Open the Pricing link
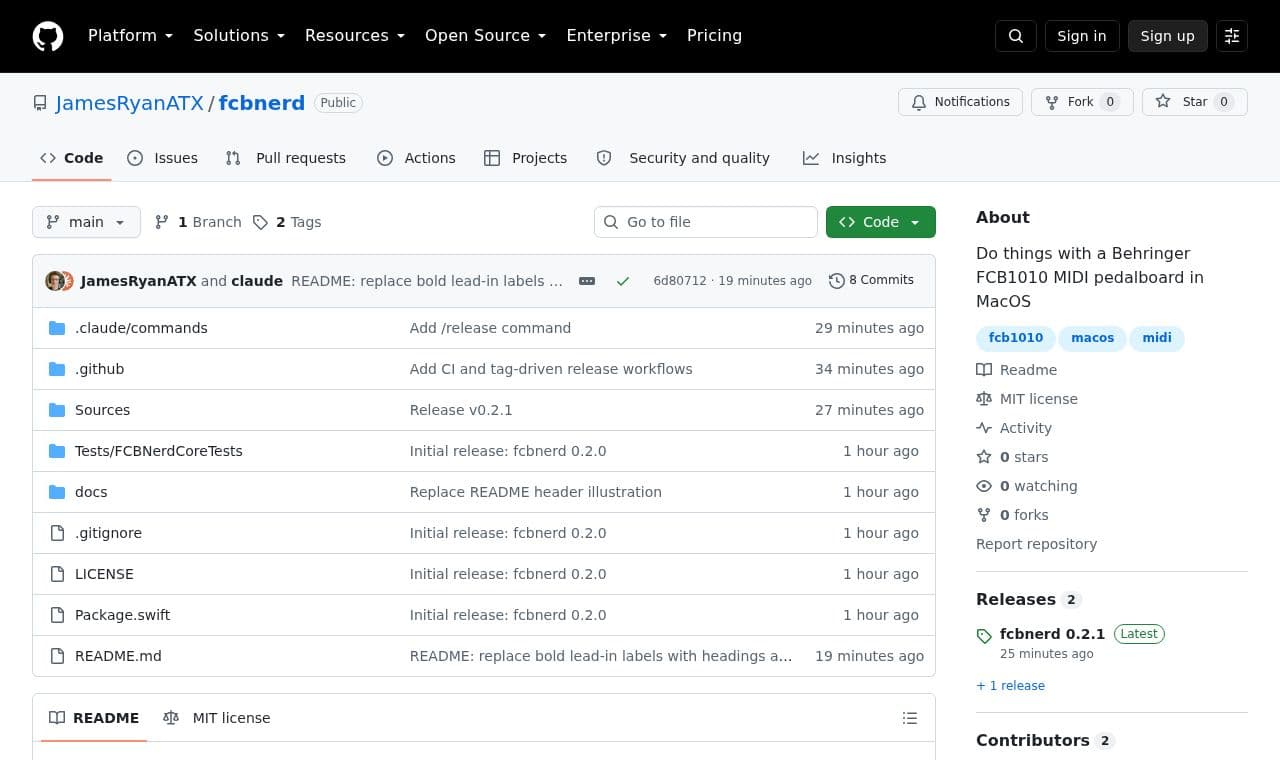1280x760 pixels. 714,36
